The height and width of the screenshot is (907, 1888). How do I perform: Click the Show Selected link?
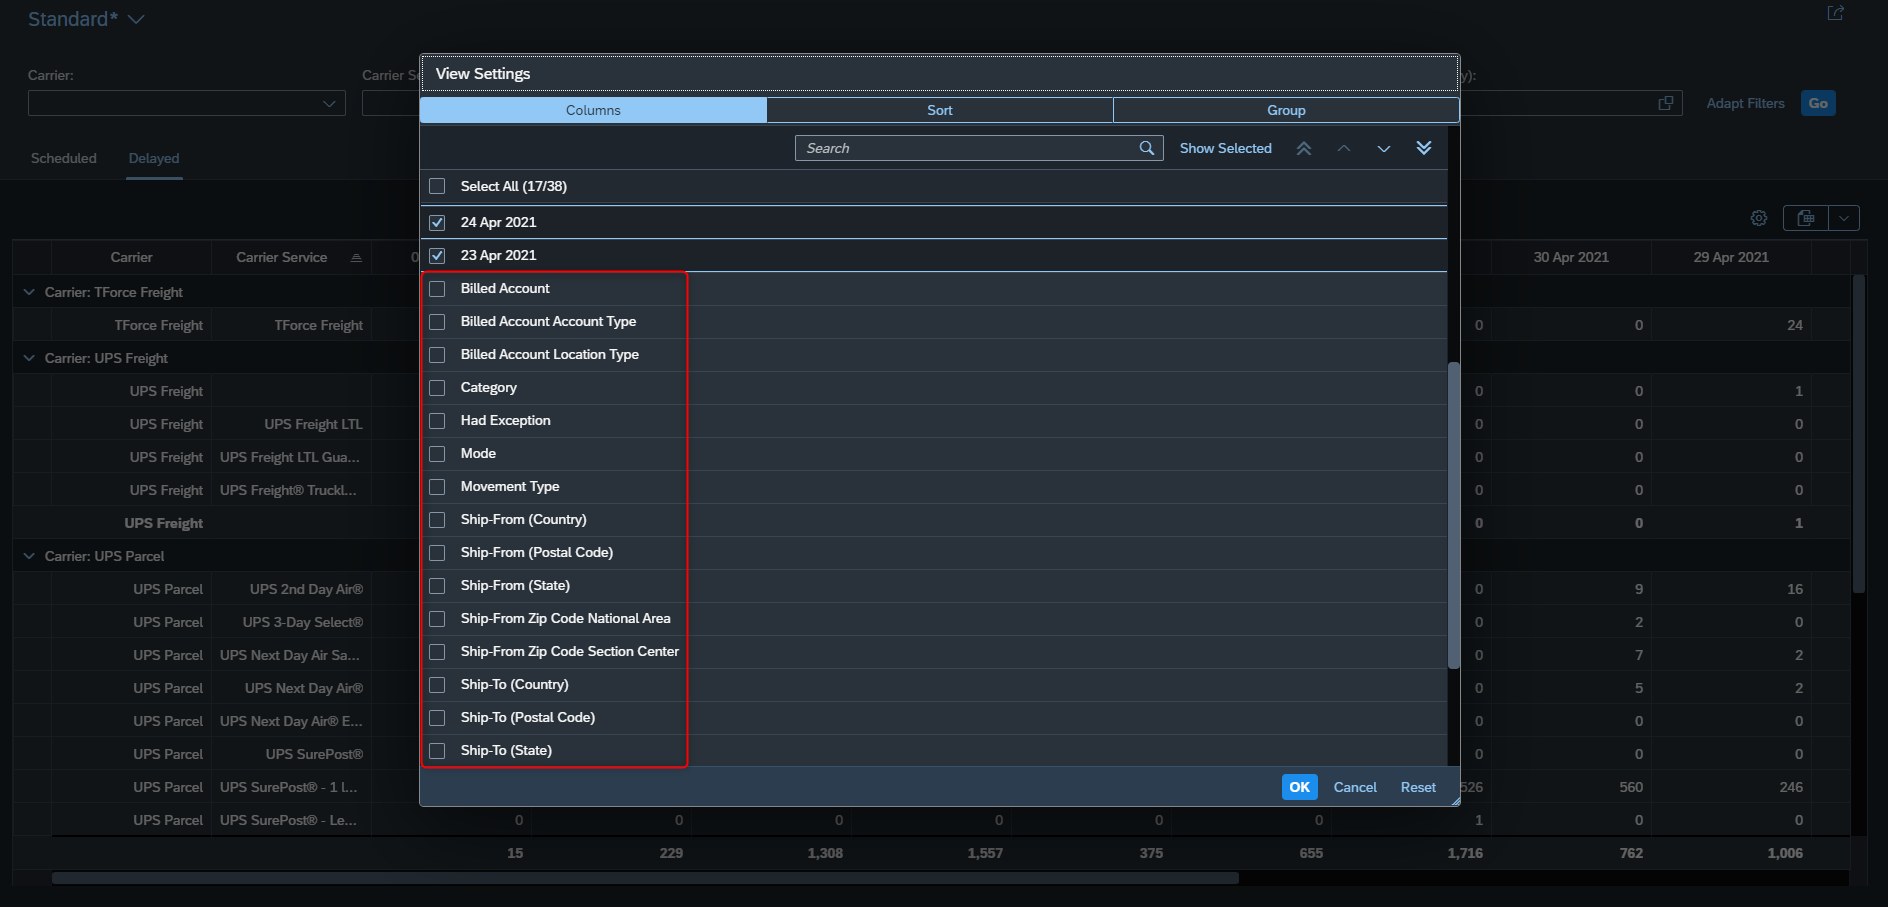1225,148
